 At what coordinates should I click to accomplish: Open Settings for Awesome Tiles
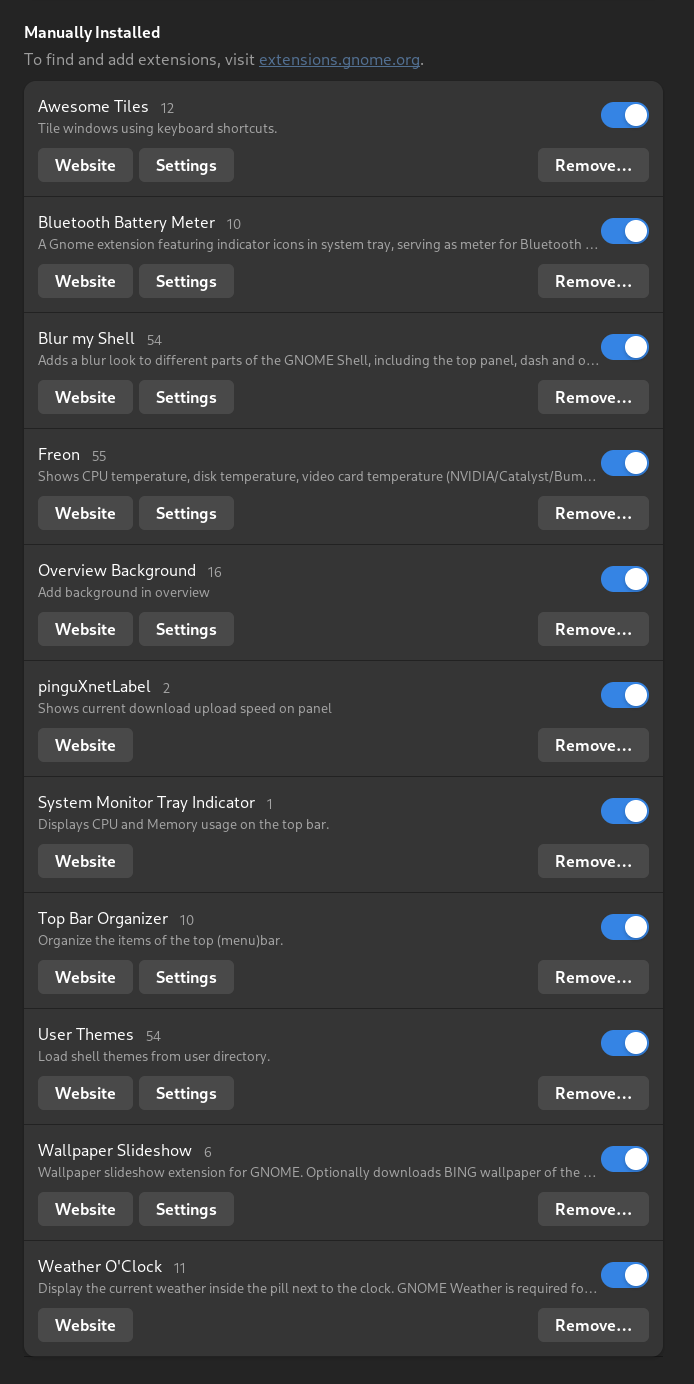(x=186, y=165)
